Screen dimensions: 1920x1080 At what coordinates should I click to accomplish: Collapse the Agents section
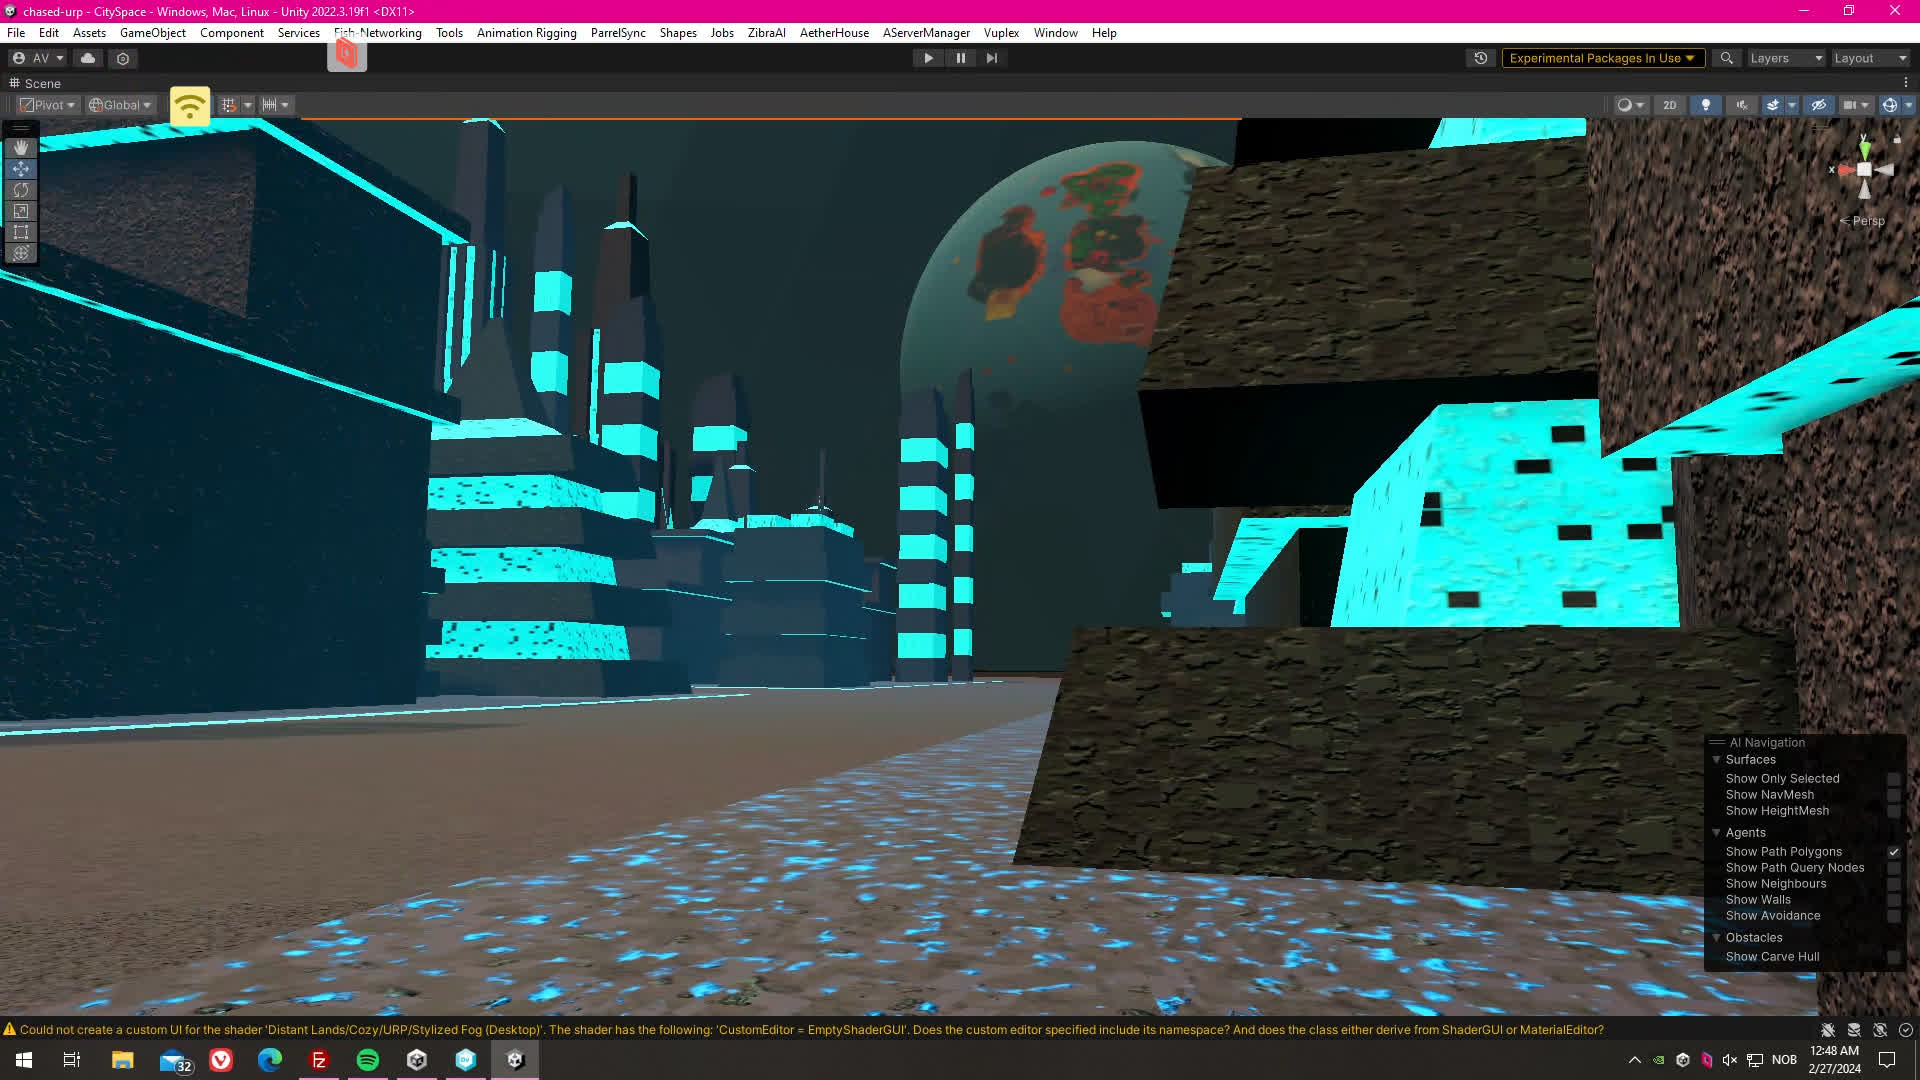coord(1717,833)
